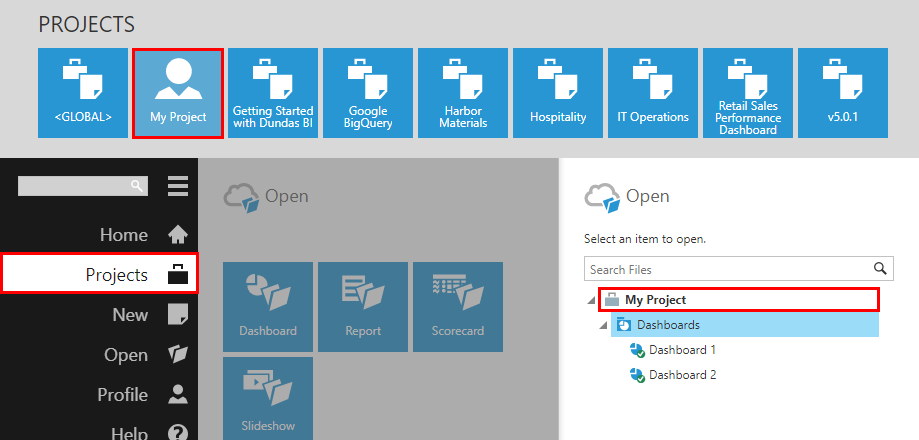Click the Dashboards folder icon
The width and height of the screenshot is (919, 440).
[x=624, y=325]
